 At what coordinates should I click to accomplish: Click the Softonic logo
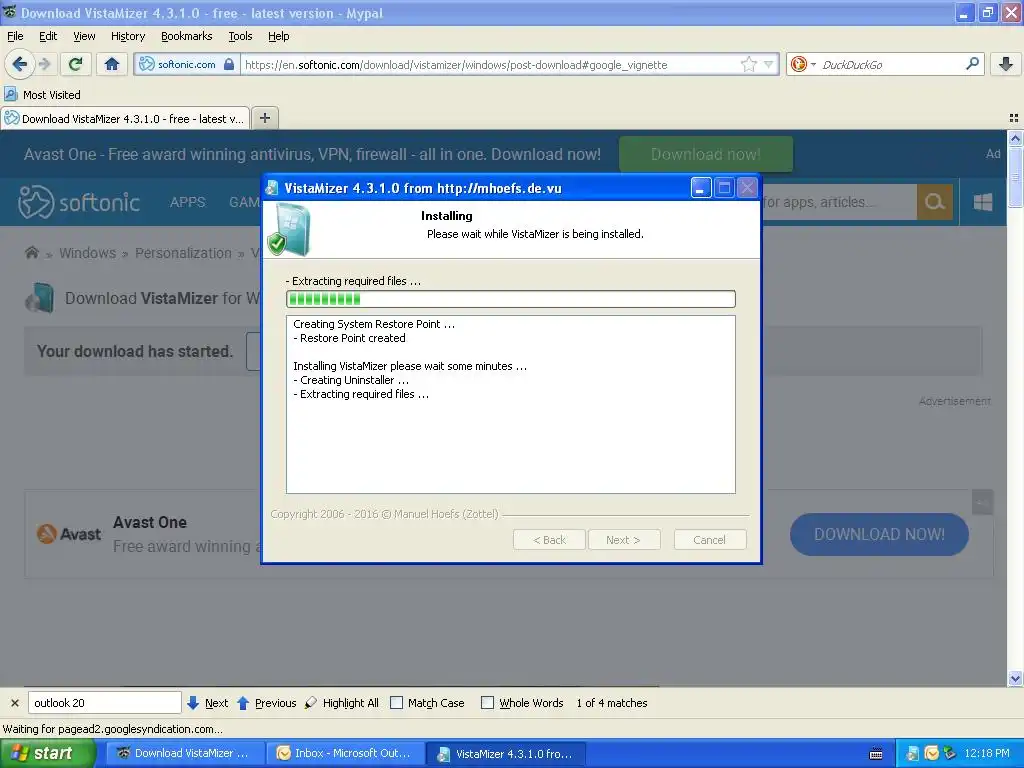79,202
